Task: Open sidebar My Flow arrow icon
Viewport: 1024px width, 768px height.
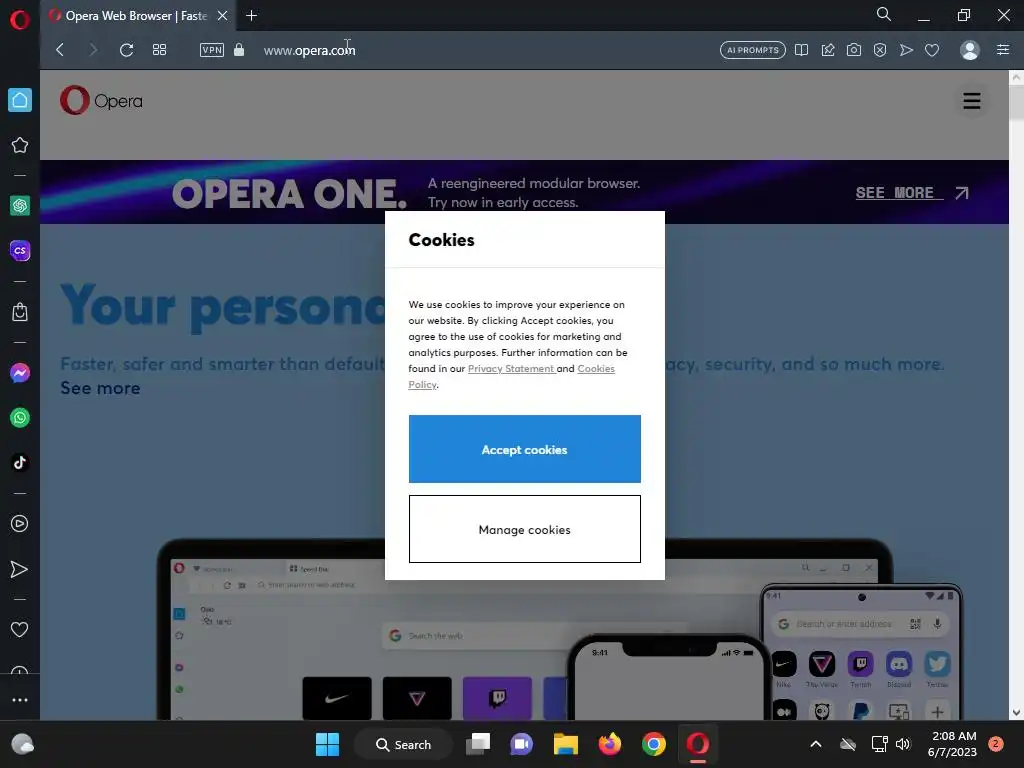Action: [20, 569]
